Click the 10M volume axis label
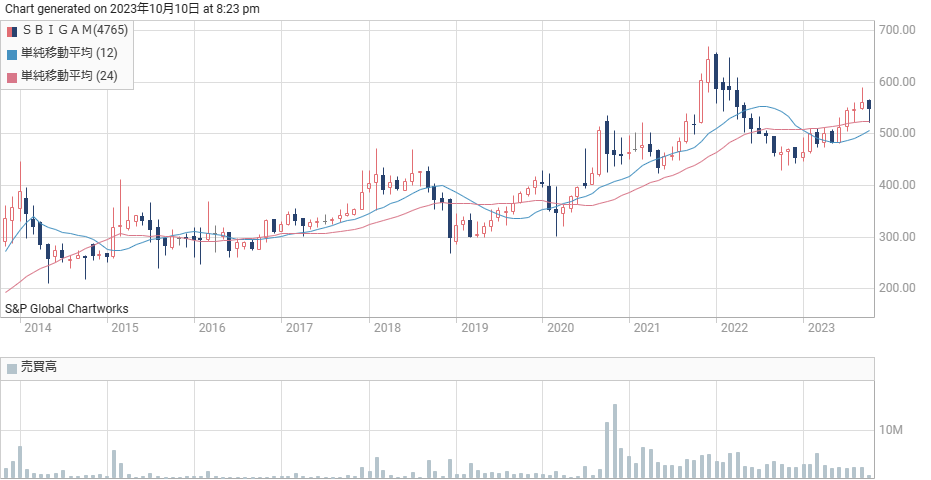 [891, 430]
